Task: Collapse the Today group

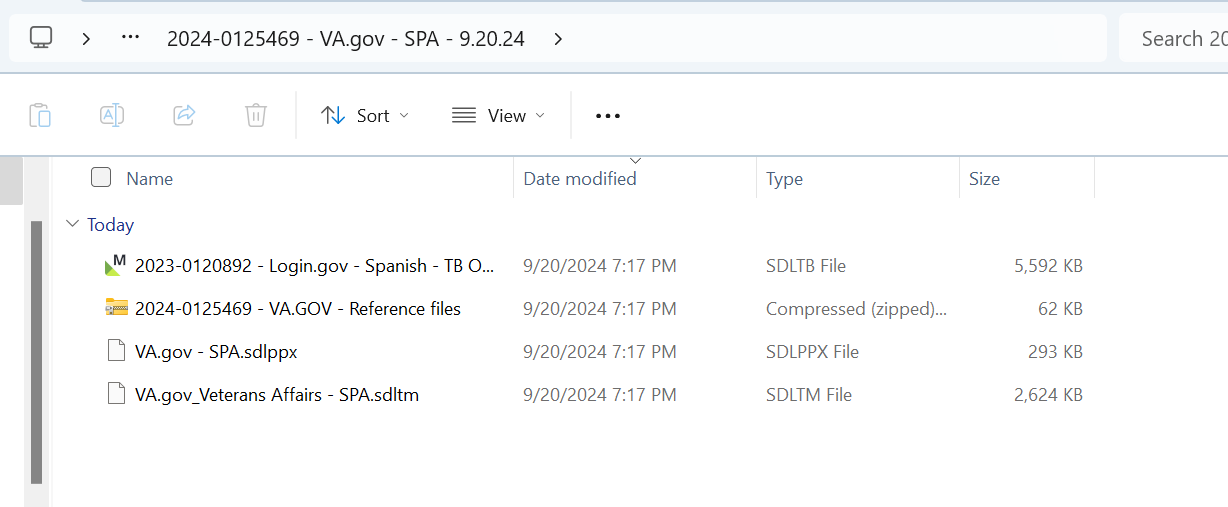Action: 72,224
